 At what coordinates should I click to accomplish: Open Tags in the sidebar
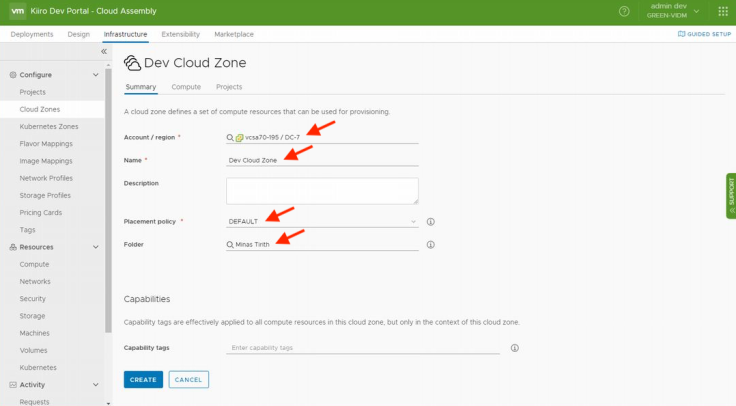click(27, 230)
